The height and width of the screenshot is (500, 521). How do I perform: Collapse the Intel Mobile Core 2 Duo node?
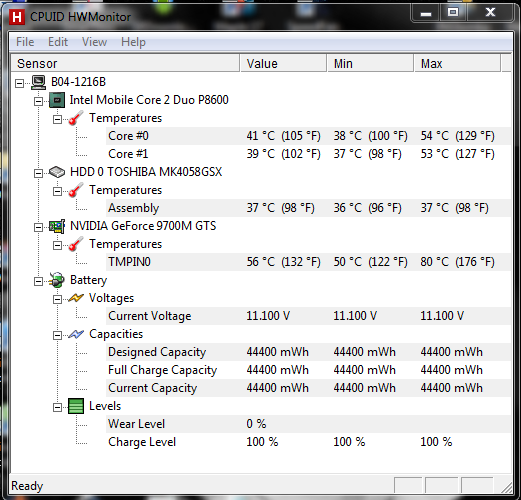(x=39, y=101)
